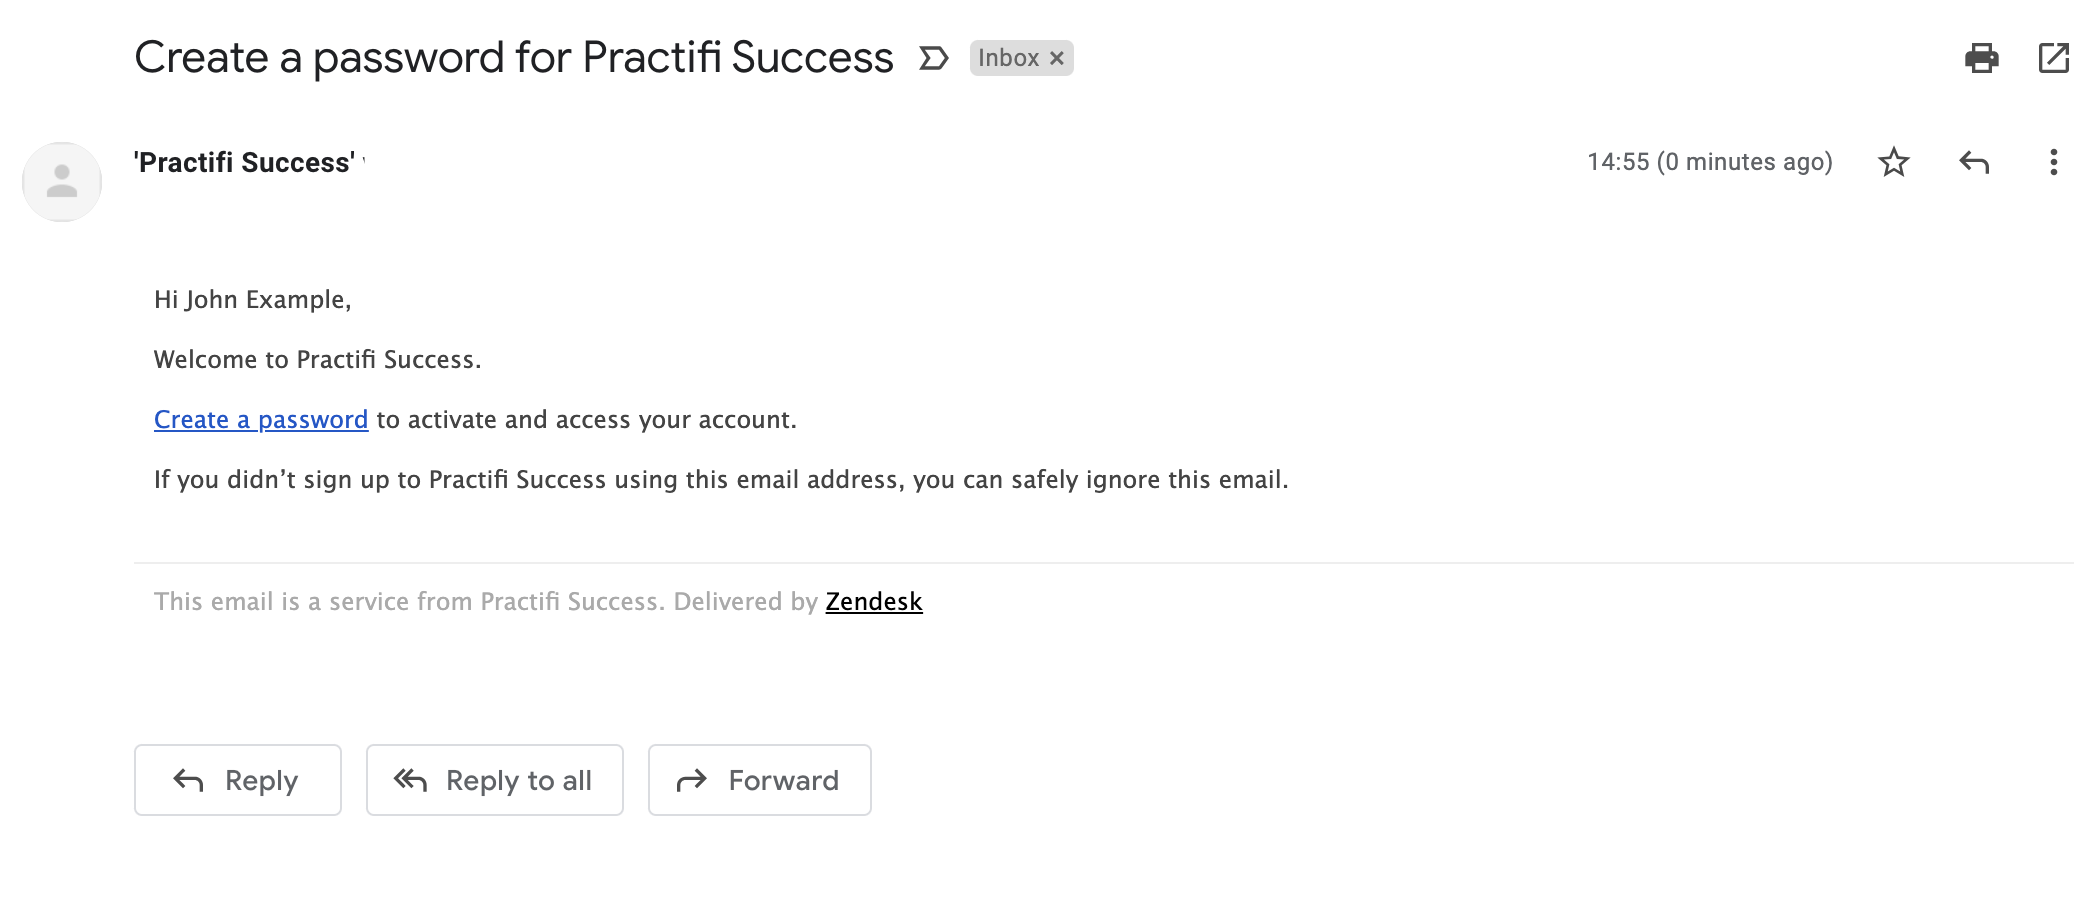Click the right arrow icon inside Forward button
This screenshot has height=912, width=2096.
click(692, 780)
